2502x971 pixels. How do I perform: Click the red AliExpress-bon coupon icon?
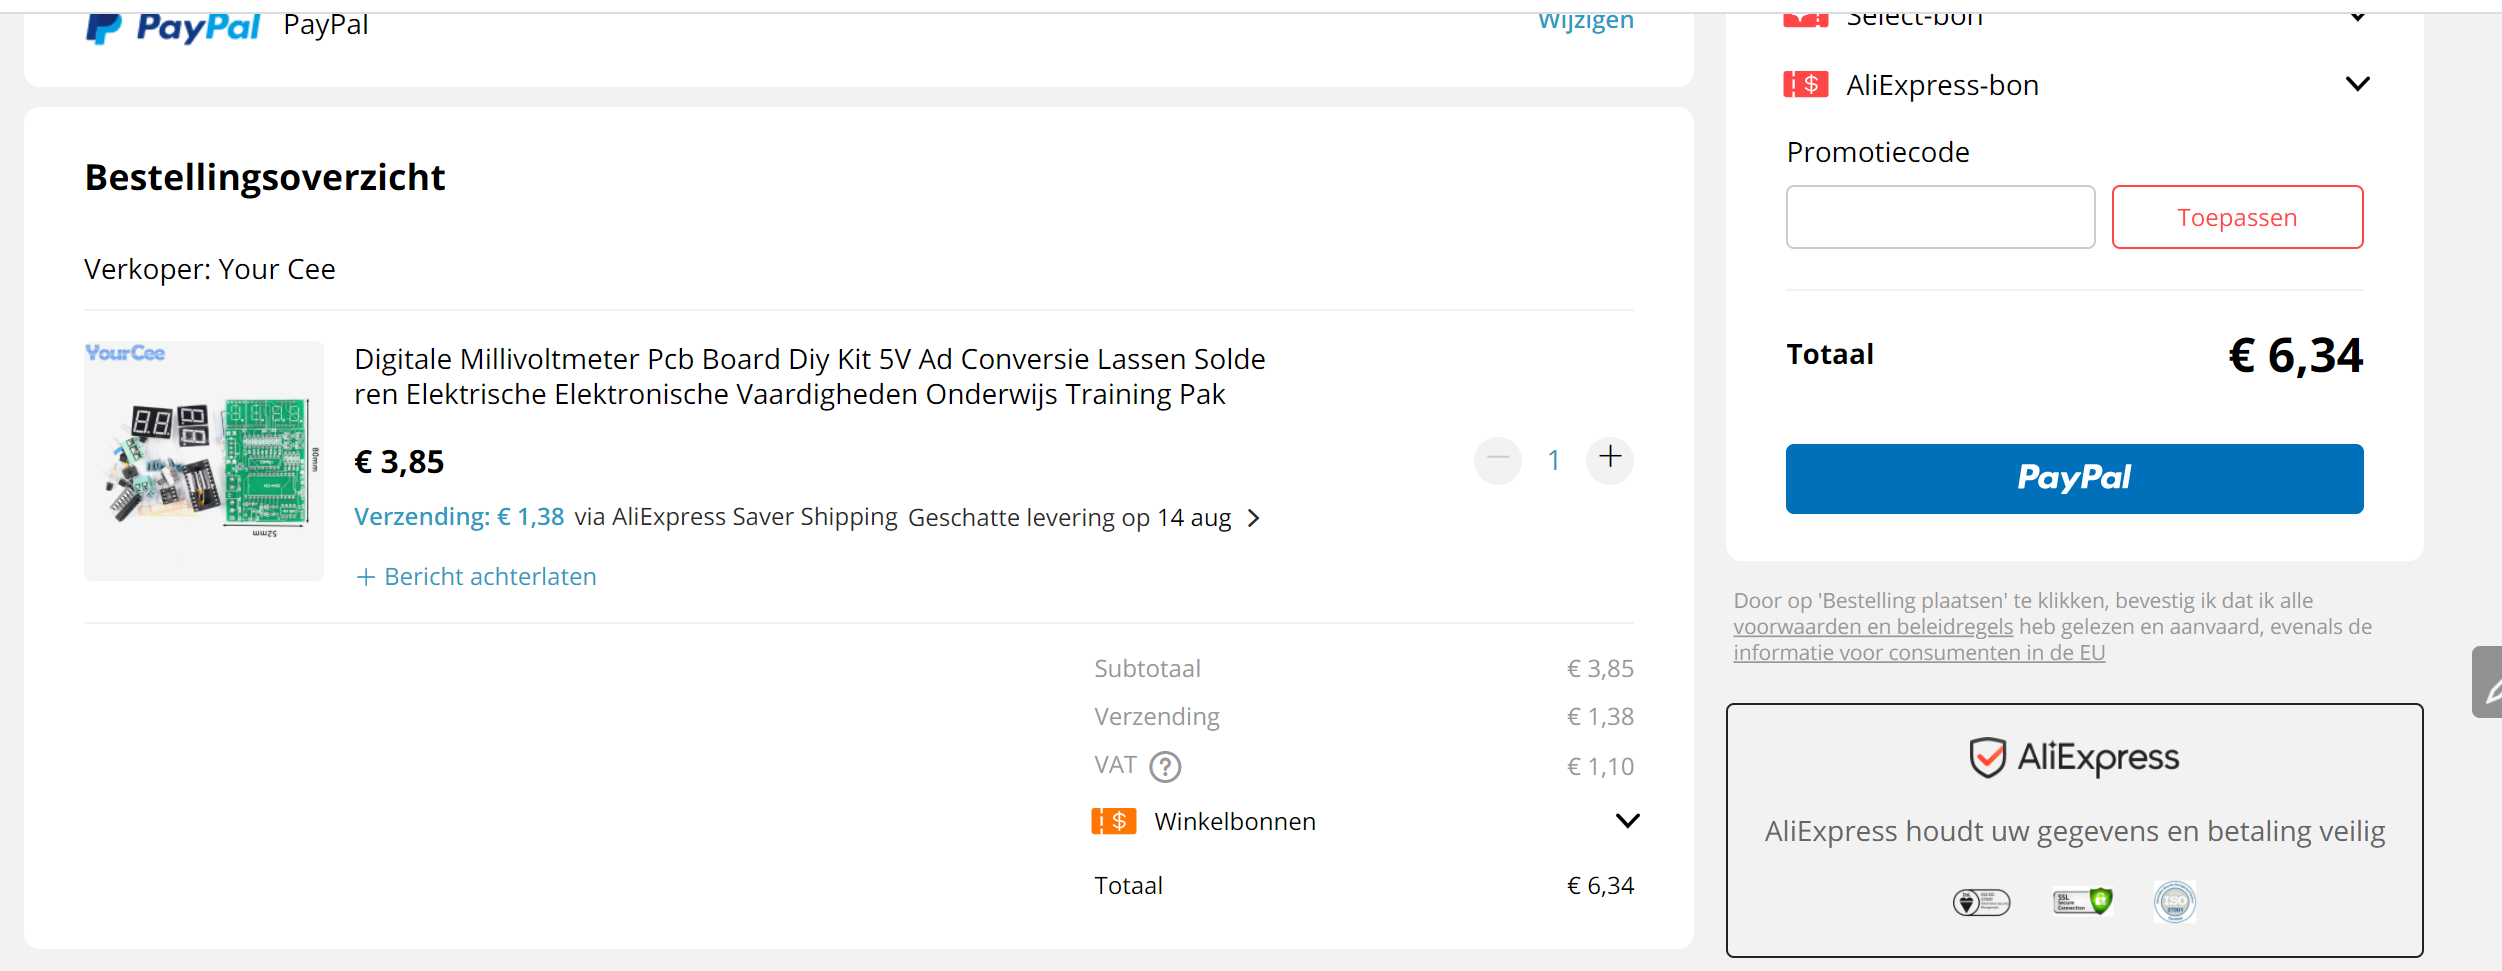click(x=1805, y=85)
